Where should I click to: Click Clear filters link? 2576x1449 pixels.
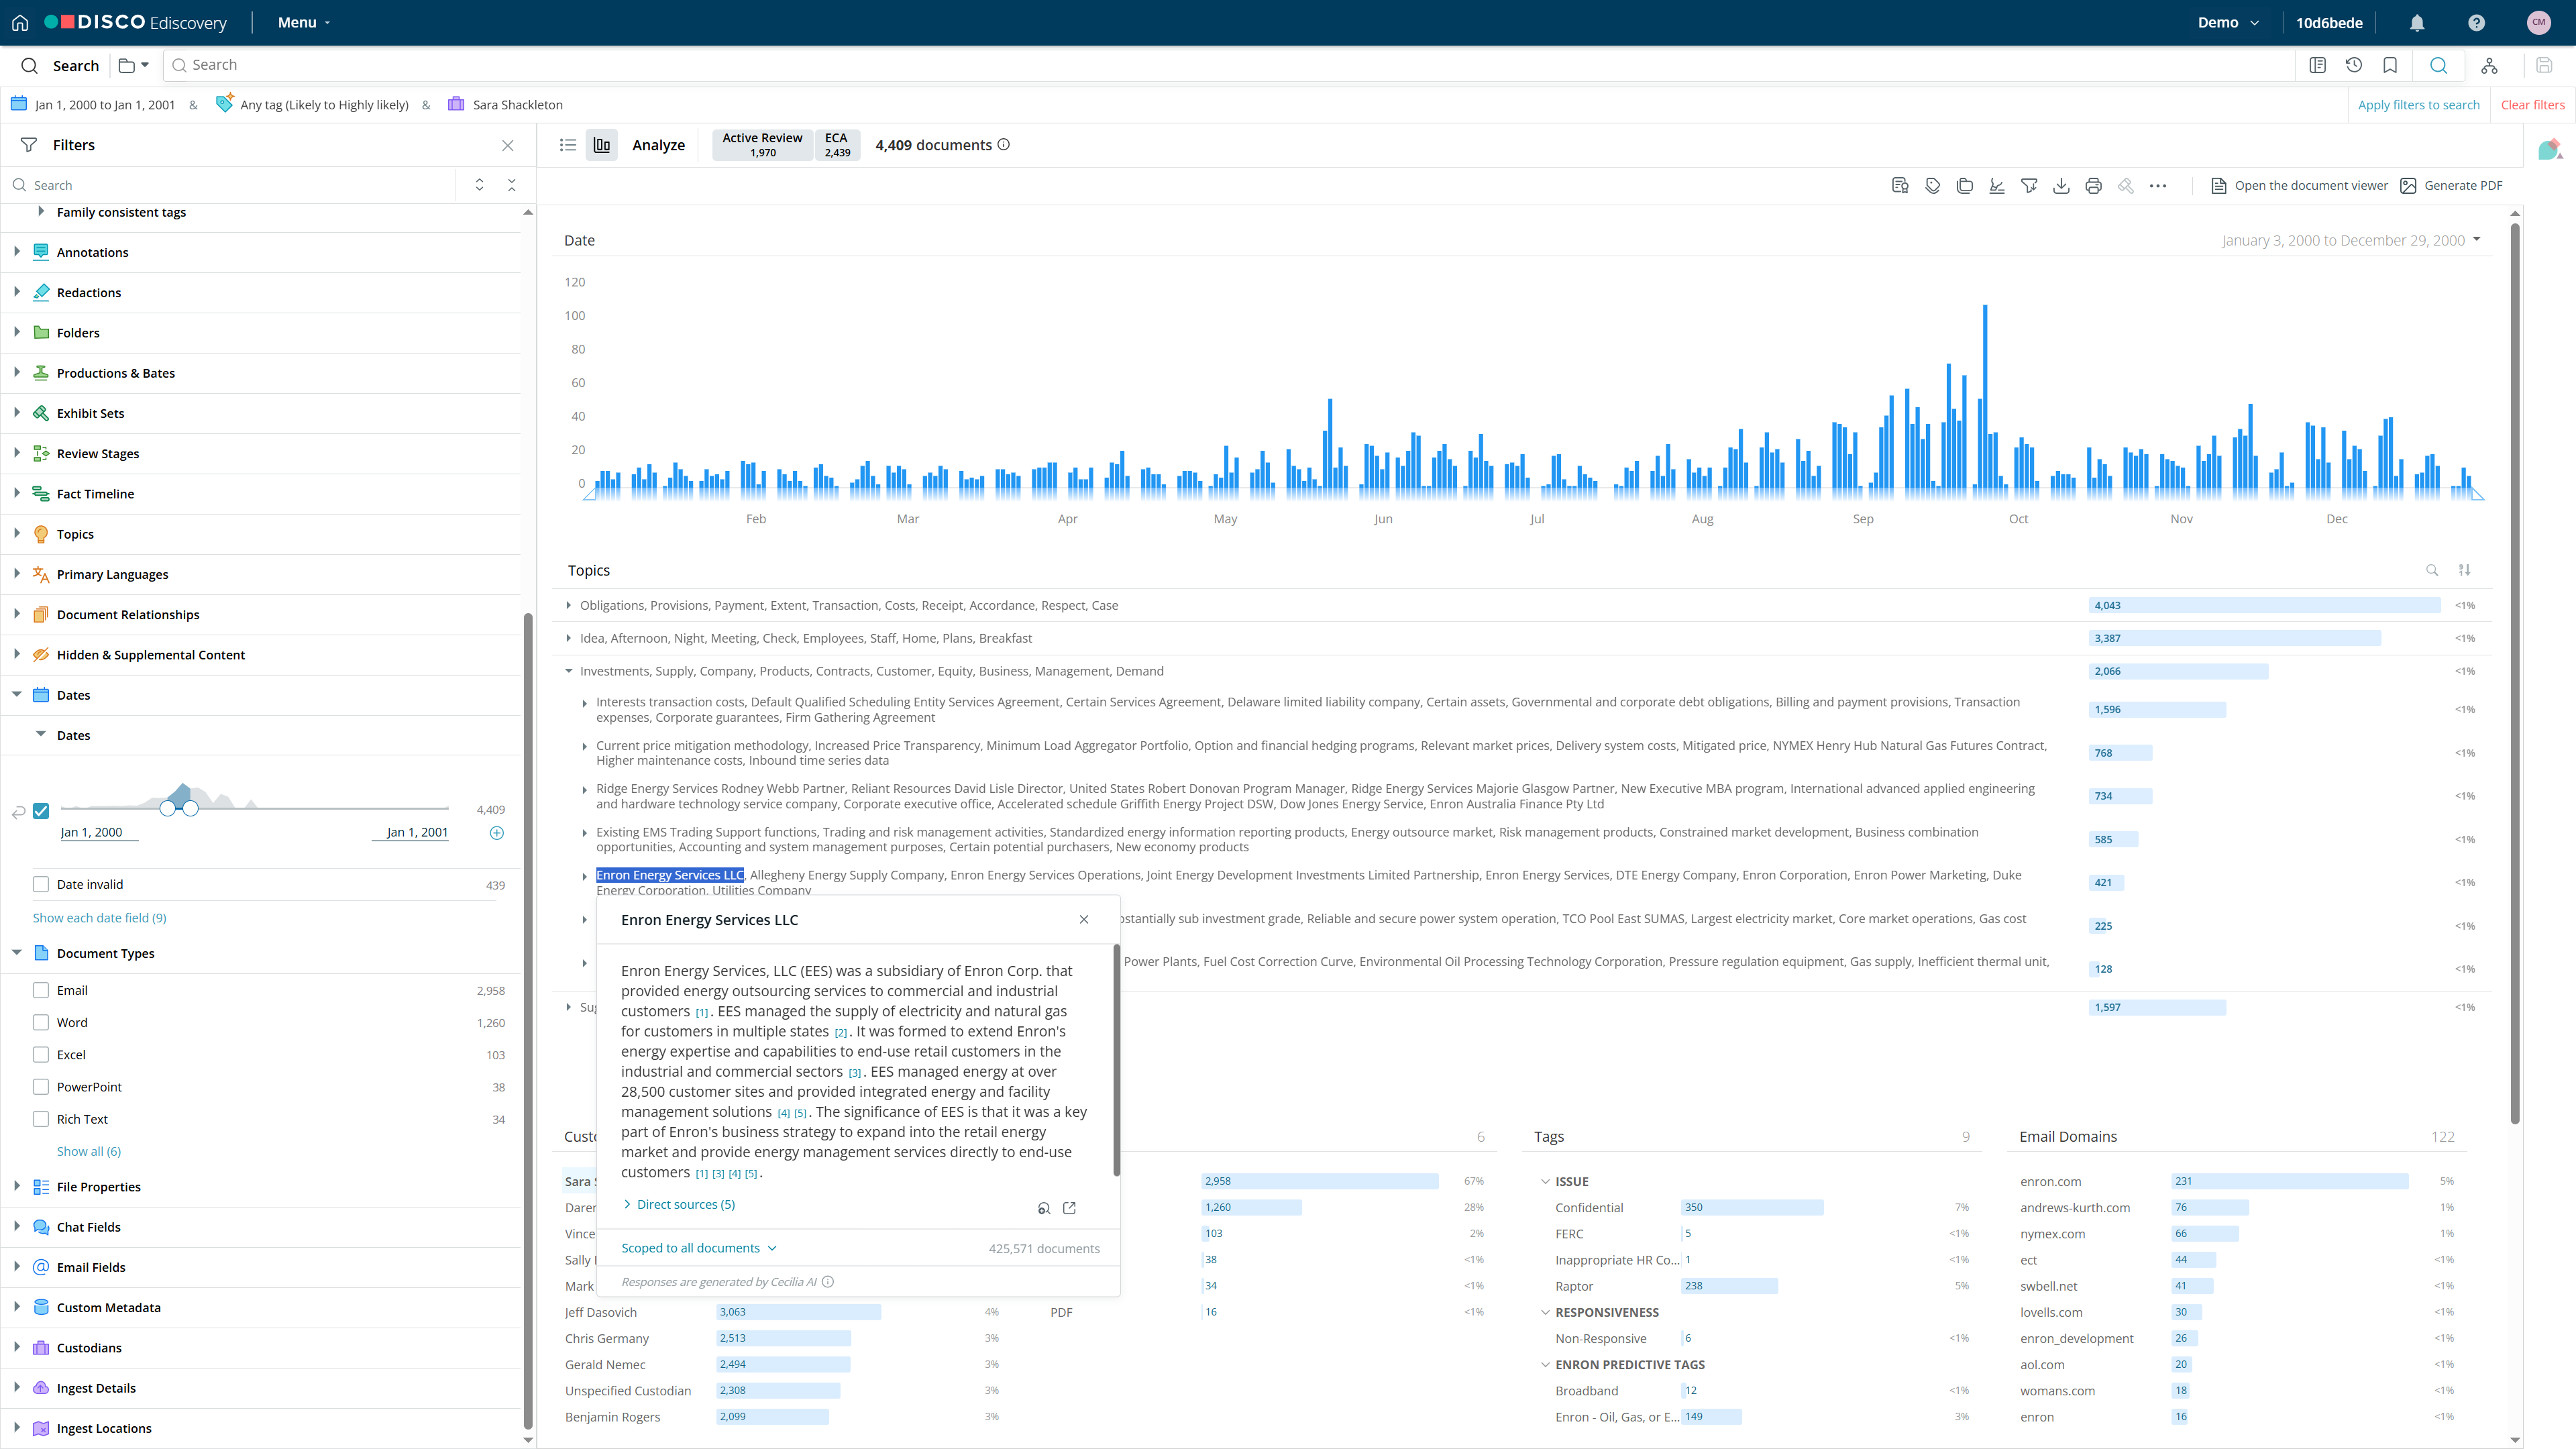2532,105
